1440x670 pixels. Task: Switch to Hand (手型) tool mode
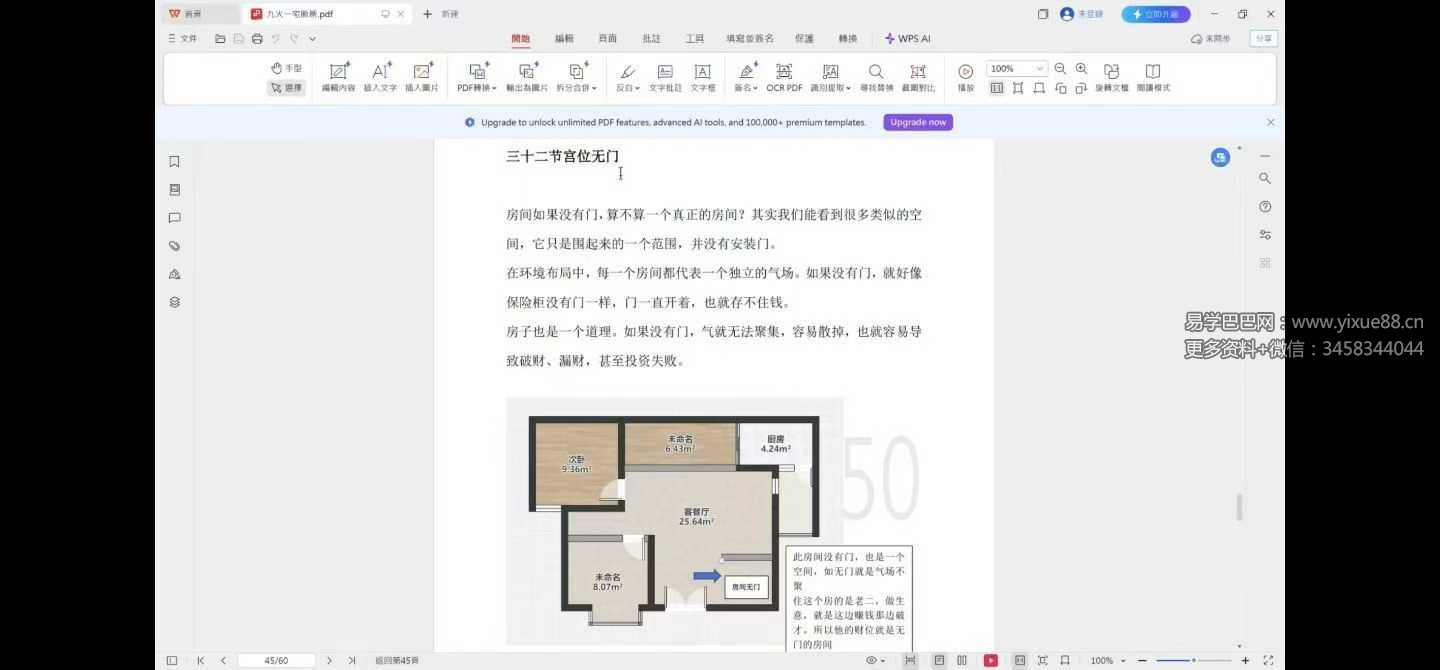(x=286, y=68)
